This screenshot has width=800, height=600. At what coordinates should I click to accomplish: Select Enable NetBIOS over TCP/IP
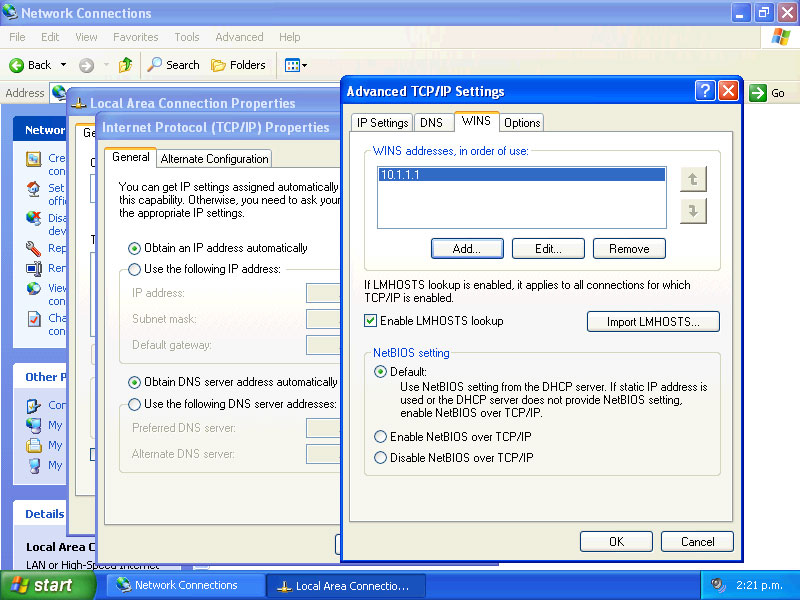pyautogui.click(x=381, y=437)
